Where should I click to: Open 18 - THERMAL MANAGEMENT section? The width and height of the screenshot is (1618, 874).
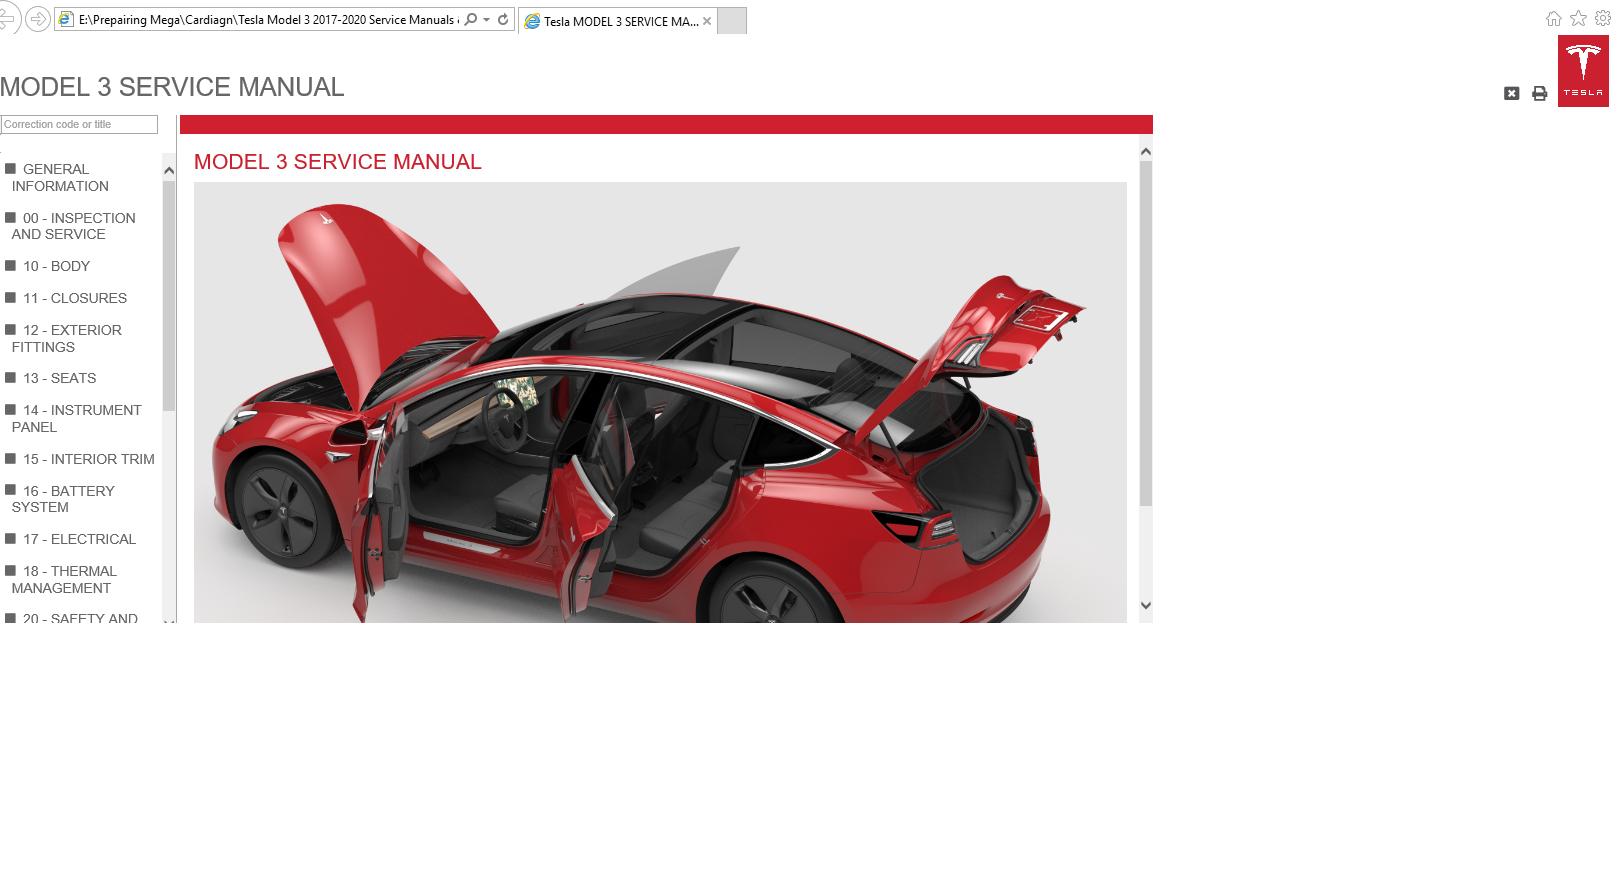coord(64,579)
